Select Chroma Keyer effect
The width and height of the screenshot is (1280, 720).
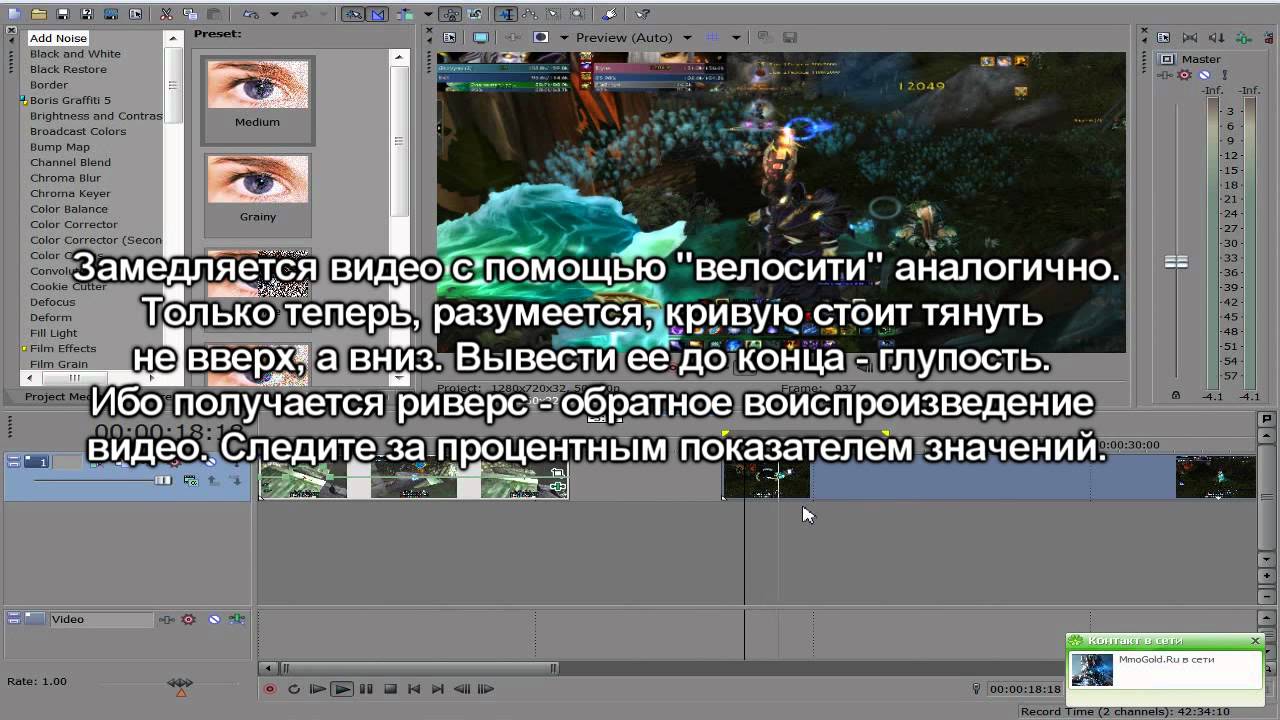70,193
